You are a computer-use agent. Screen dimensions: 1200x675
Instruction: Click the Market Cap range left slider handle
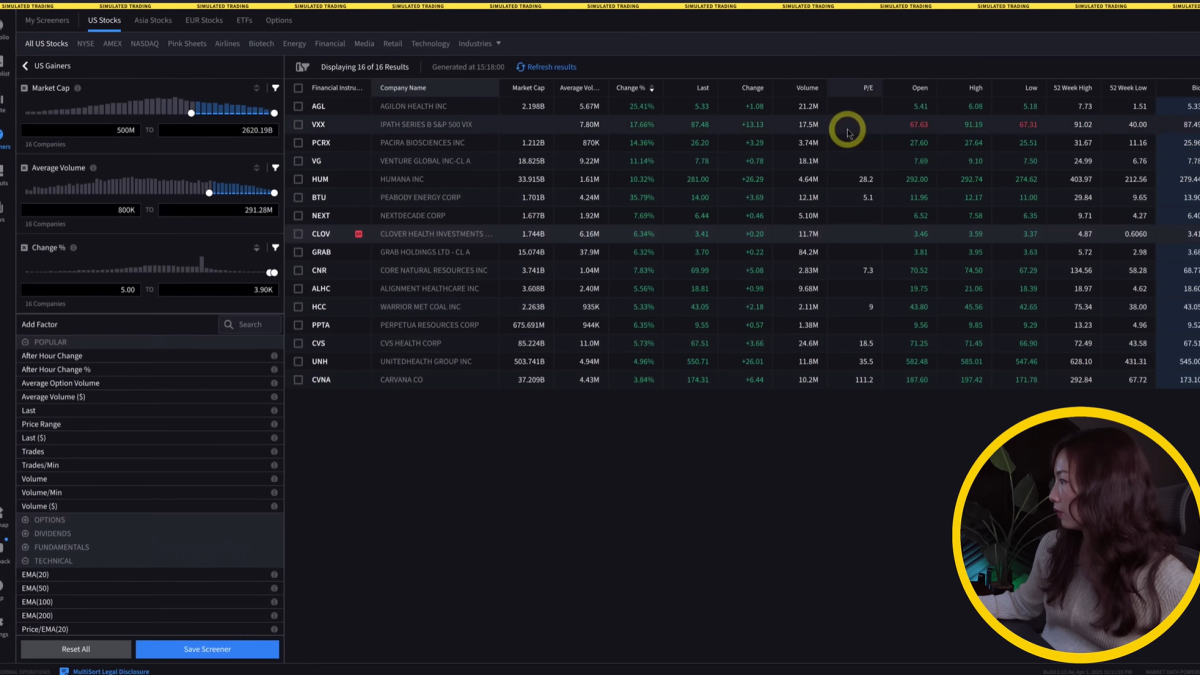[191, 113]
